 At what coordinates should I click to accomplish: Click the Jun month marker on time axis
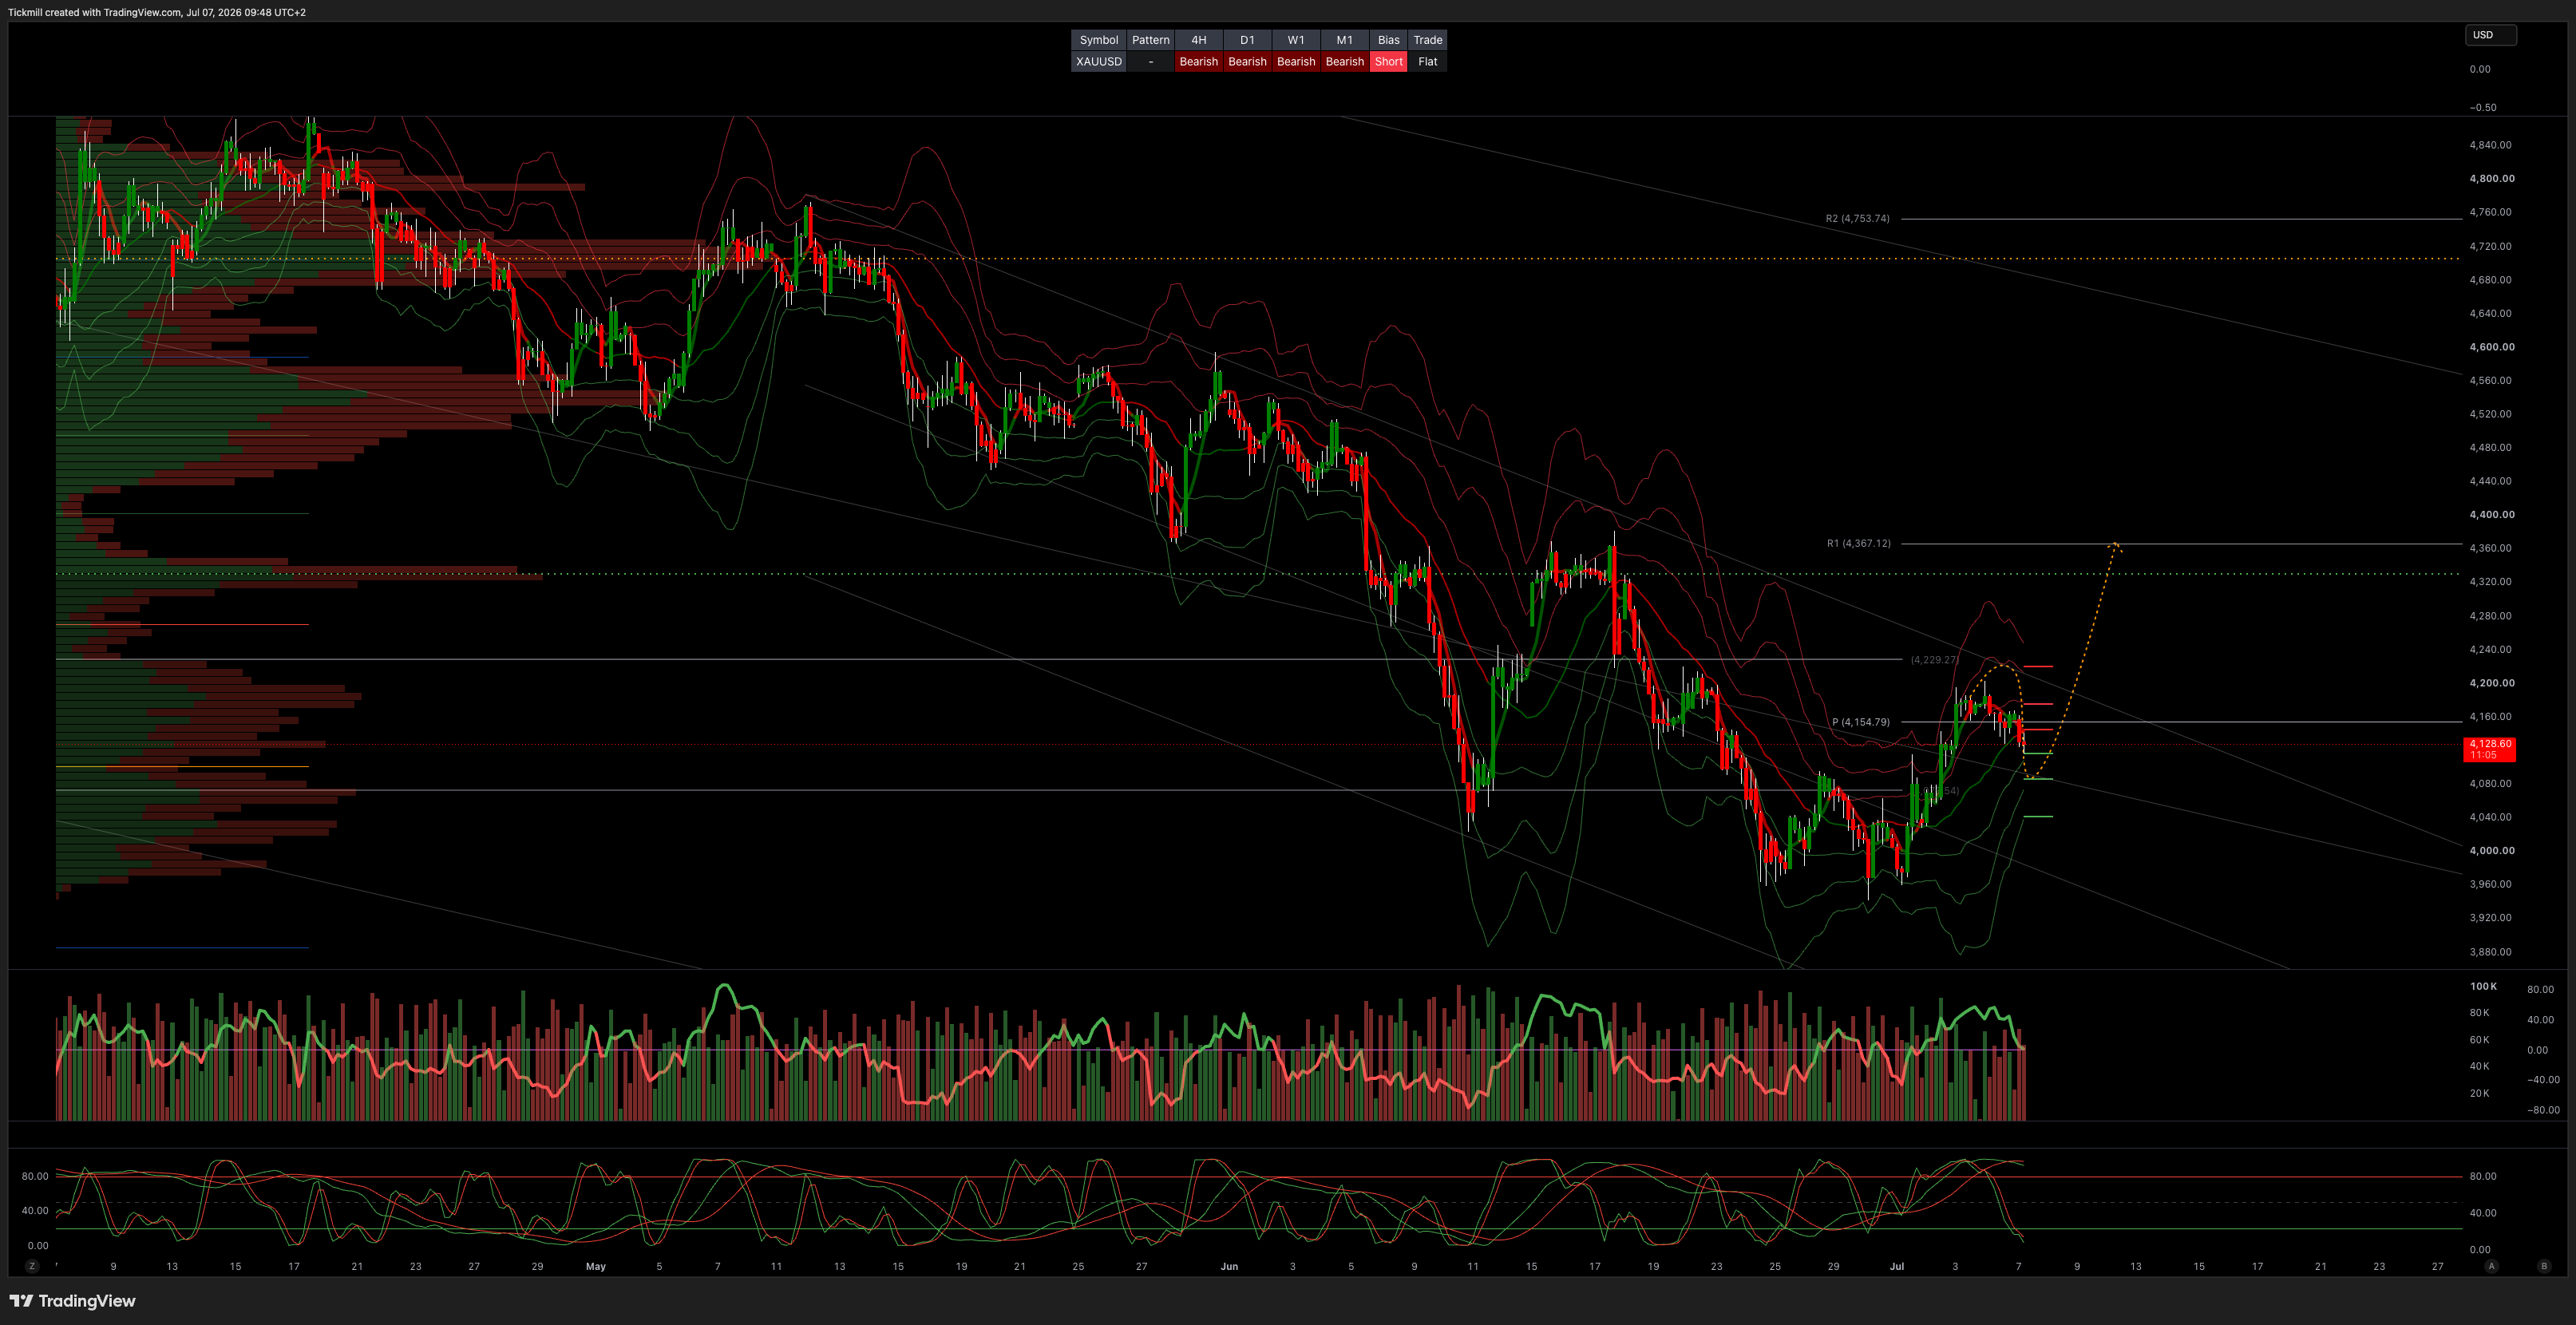click(1229, 1266)
